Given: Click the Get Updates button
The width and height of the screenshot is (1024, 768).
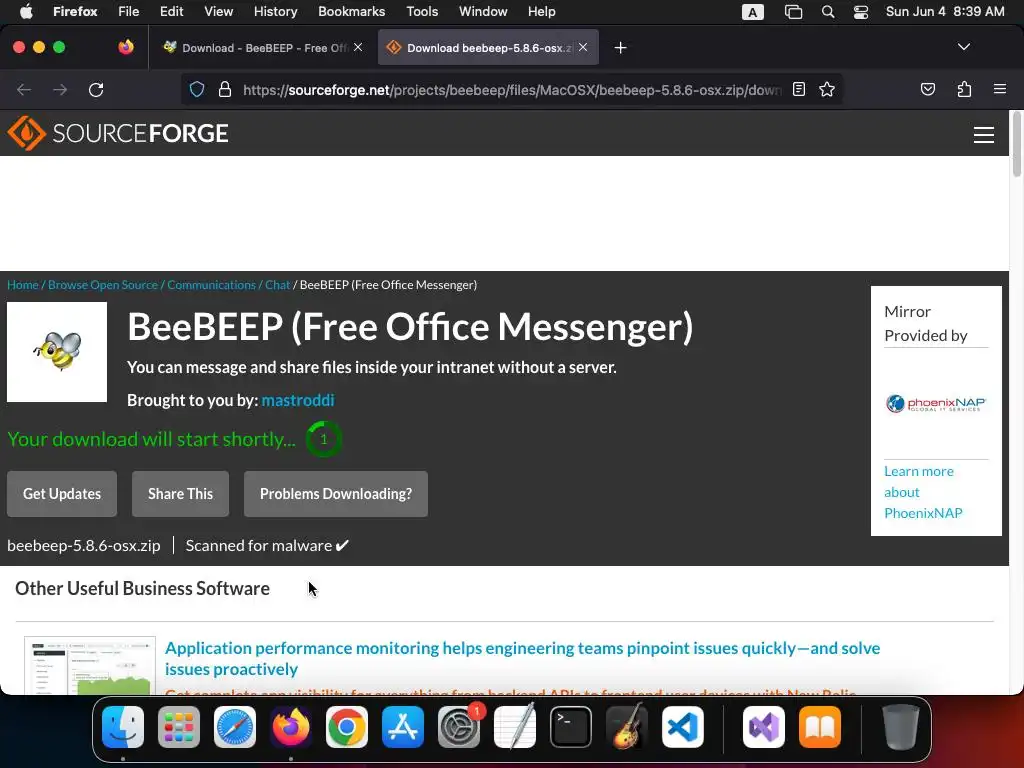Looking at the screenshot, I should [x=62, y=494].
